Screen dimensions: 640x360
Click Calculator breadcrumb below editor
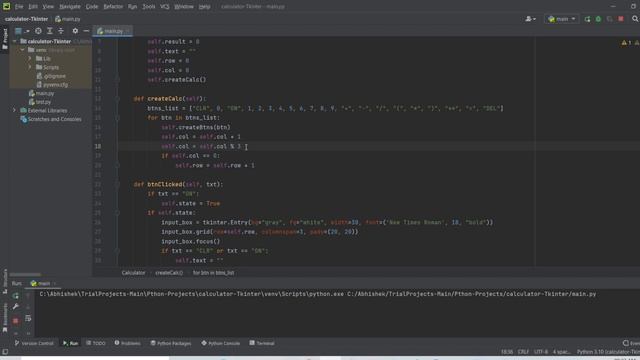[x=133, y=273]
